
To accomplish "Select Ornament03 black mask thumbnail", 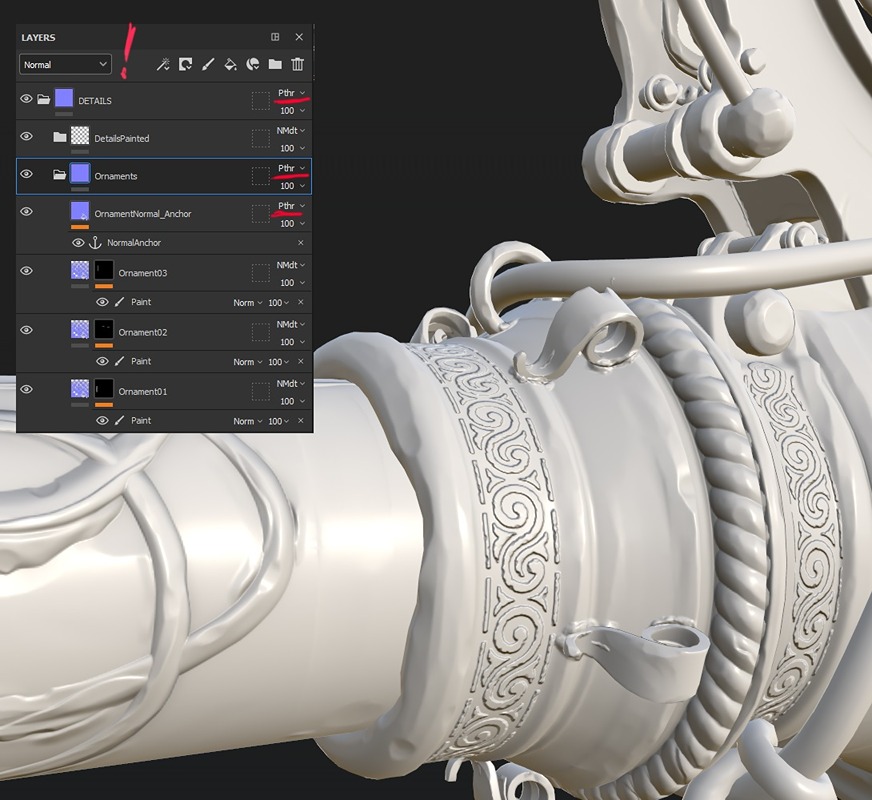I will [x=104, y=270].
